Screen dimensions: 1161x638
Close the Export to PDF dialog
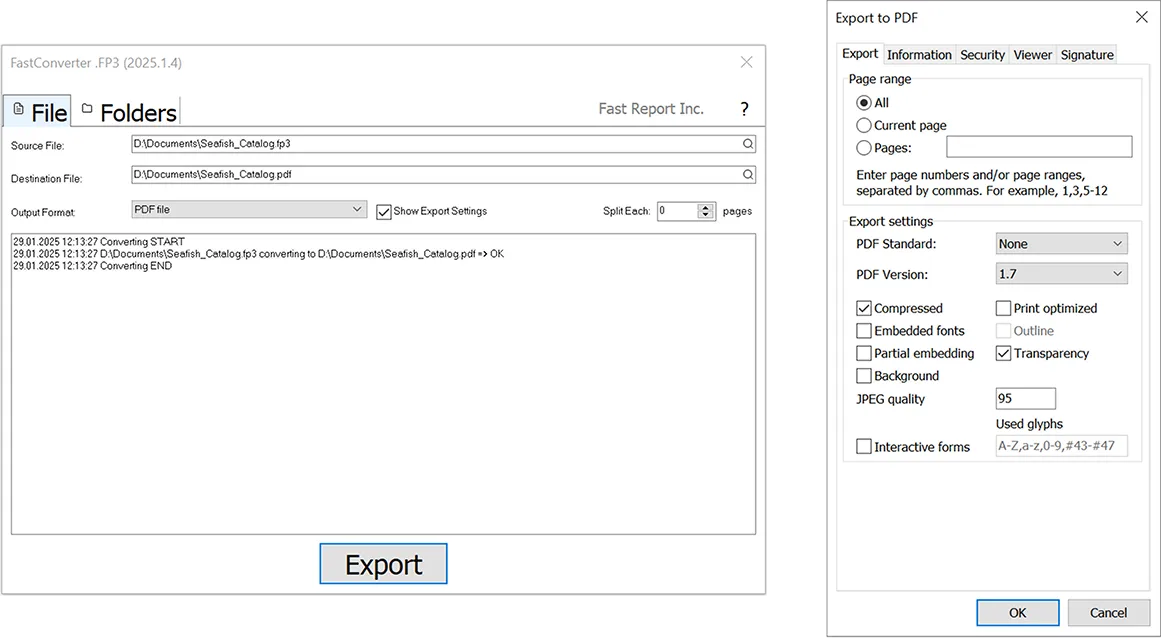coord(1142,17)
